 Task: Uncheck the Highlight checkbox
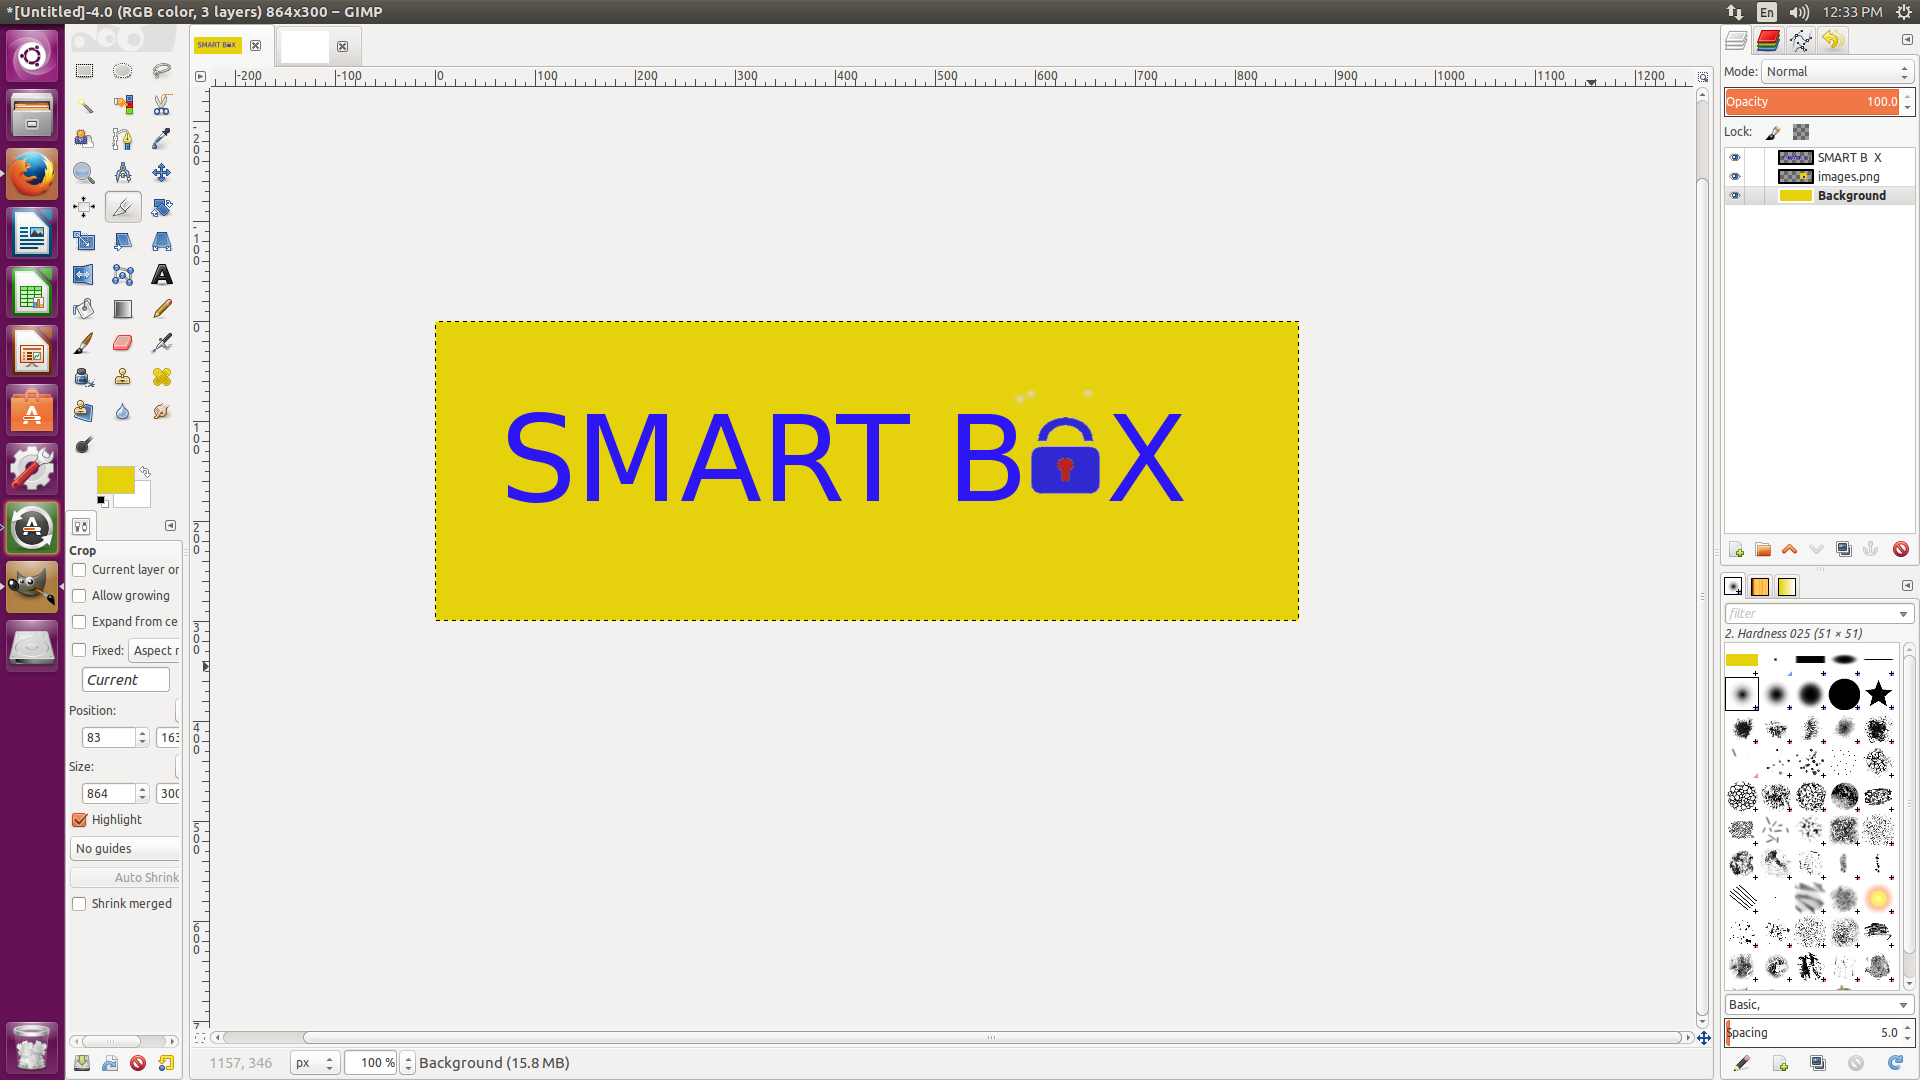79,820
